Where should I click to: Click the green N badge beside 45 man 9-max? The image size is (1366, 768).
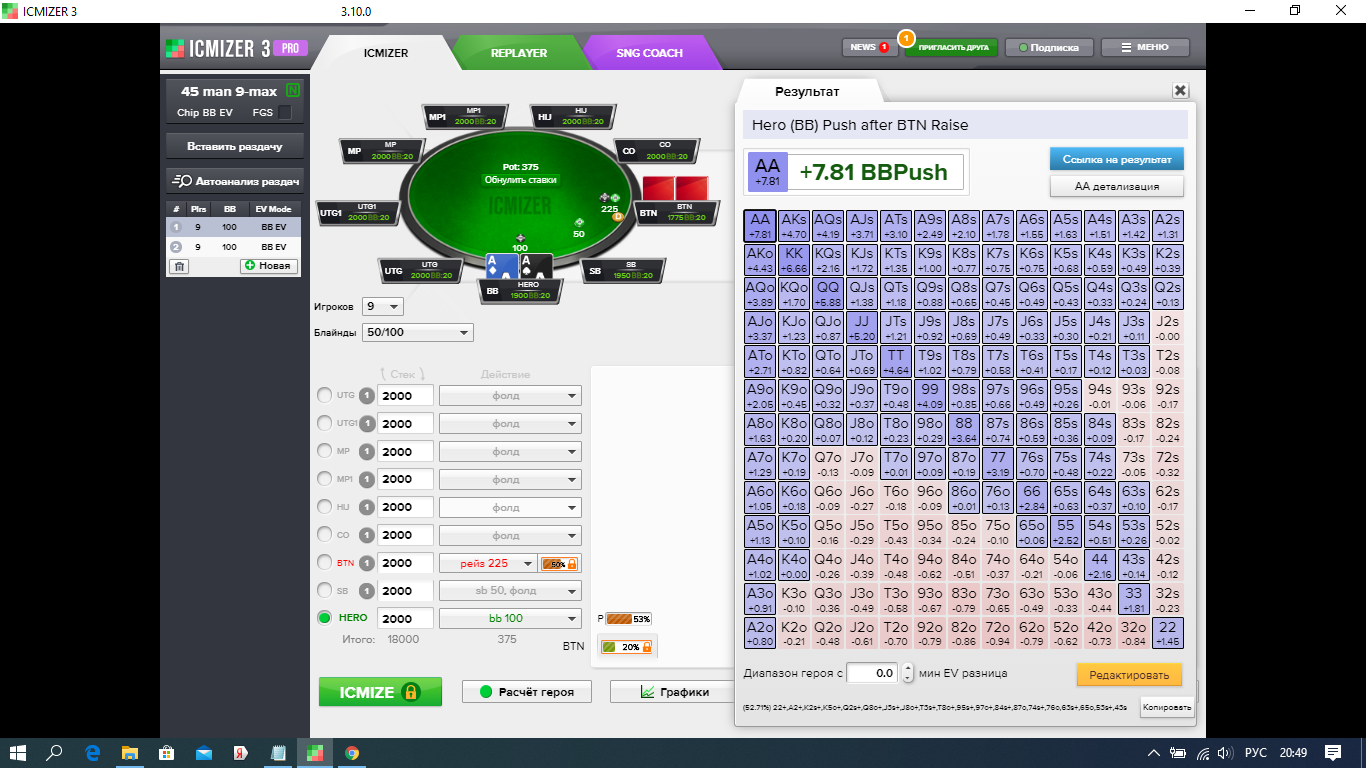coord(293,91)
